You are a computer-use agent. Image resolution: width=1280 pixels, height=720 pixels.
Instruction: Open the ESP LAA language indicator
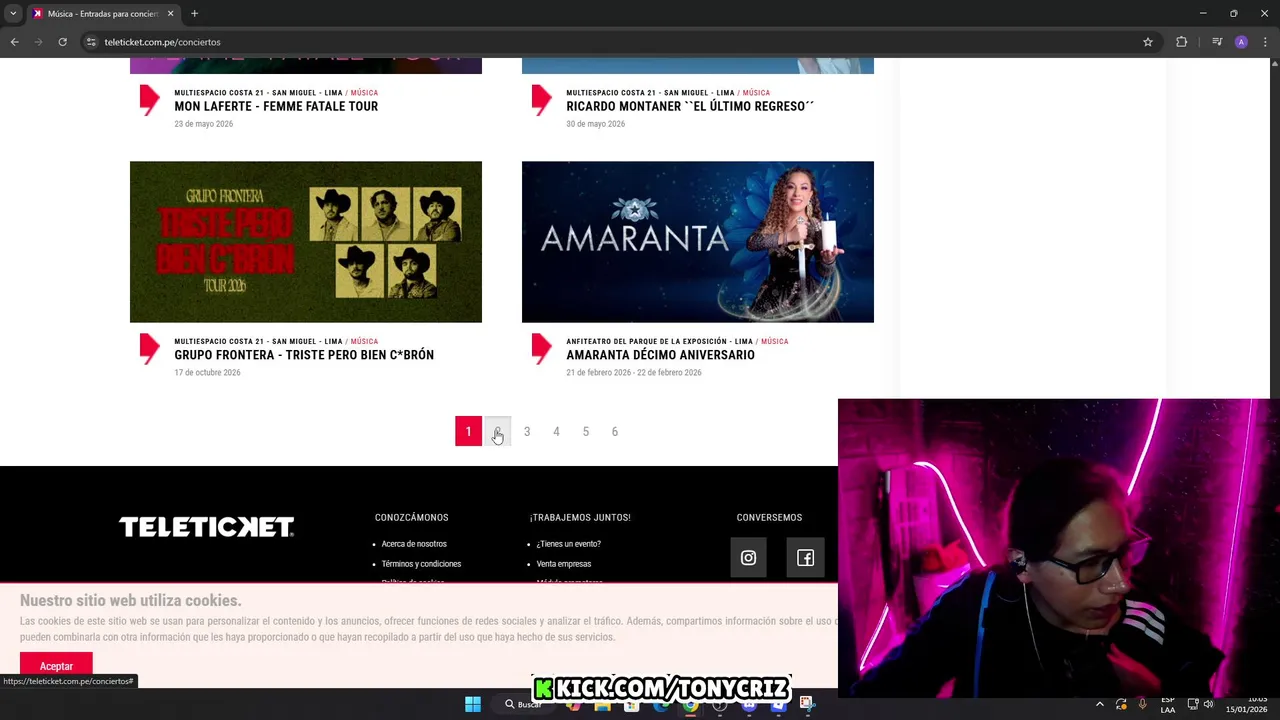tap(1168, 705)
